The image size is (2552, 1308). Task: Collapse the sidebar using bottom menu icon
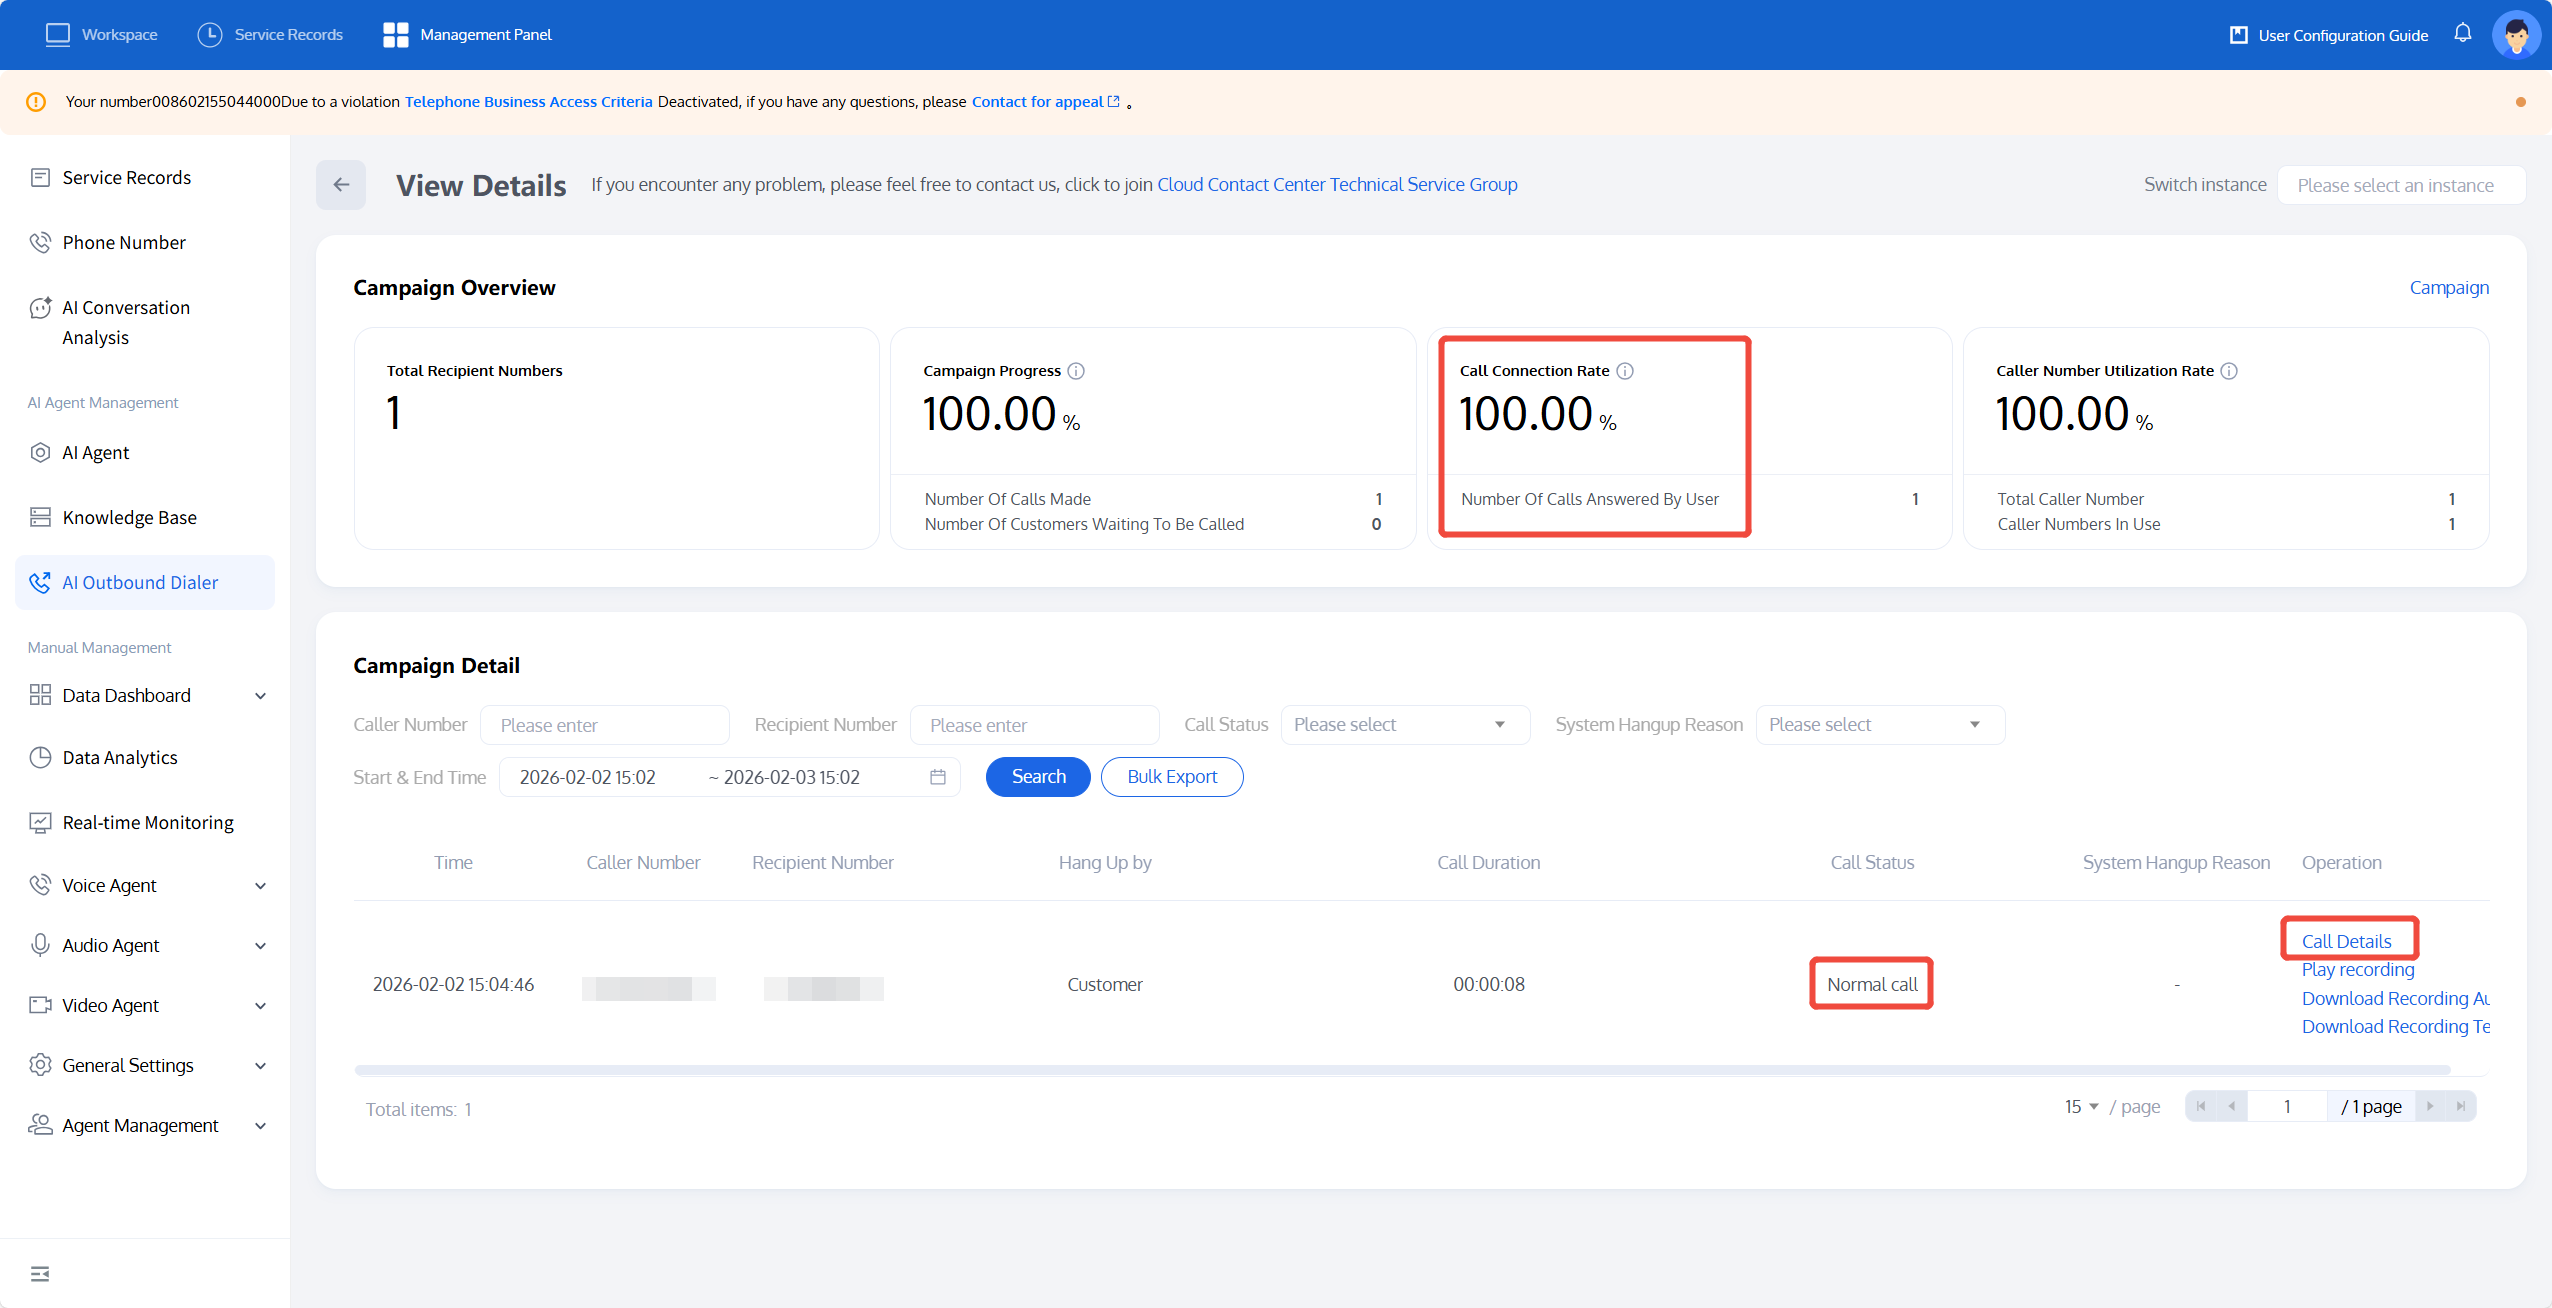(40, 1273)
